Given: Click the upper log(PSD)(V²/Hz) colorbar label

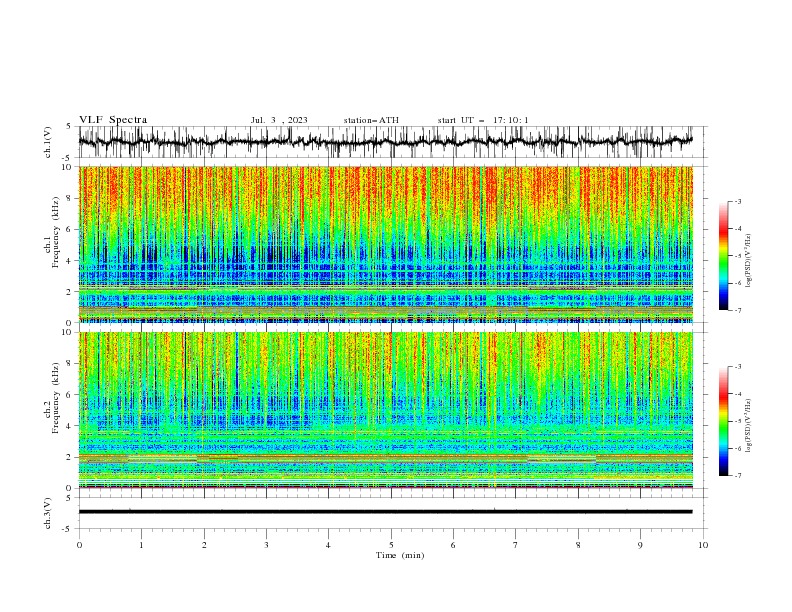Looking at the screenshot, I should 748,261.
